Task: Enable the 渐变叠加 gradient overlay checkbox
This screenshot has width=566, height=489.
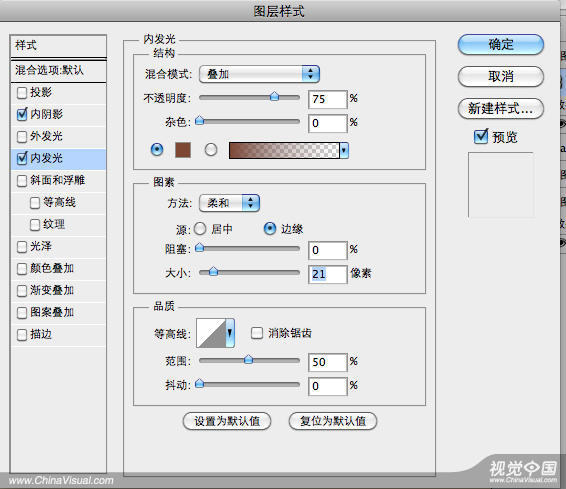Action: click(x=22, y=291)
